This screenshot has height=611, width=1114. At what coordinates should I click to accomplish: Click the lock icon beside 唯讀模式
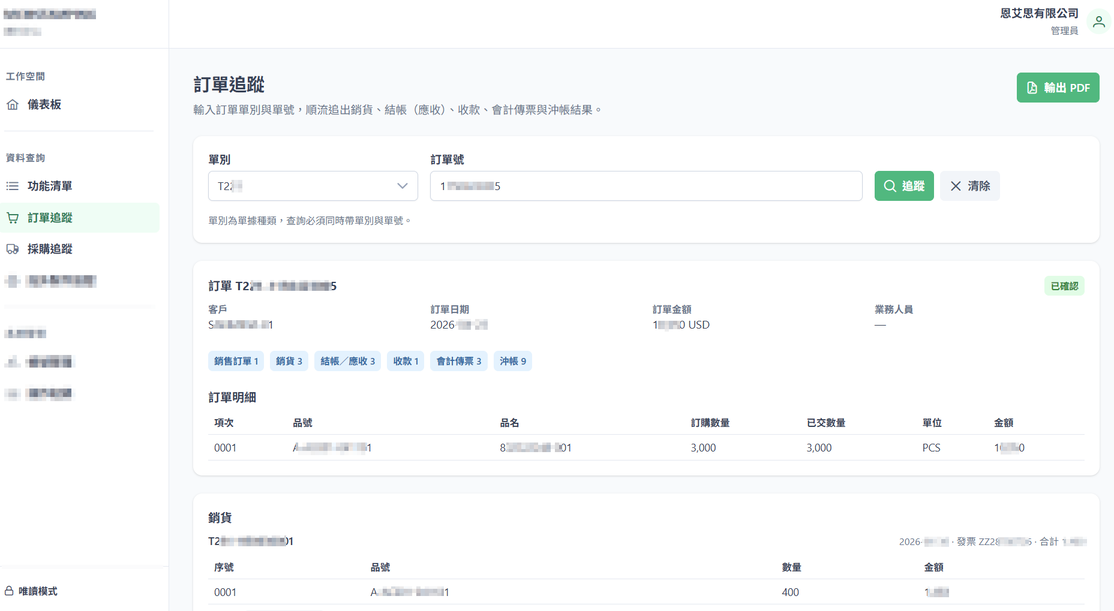9,591
